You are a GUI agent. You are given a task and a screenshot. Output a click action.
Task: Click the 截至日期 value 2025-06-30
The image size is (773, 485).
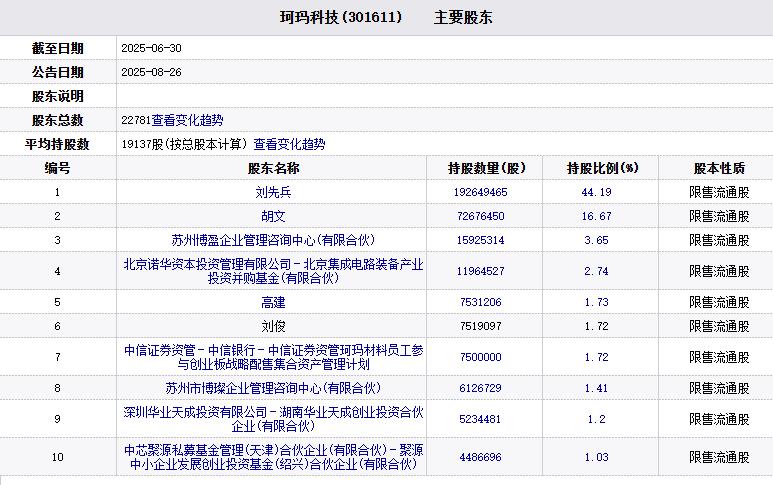pos(151,48)
